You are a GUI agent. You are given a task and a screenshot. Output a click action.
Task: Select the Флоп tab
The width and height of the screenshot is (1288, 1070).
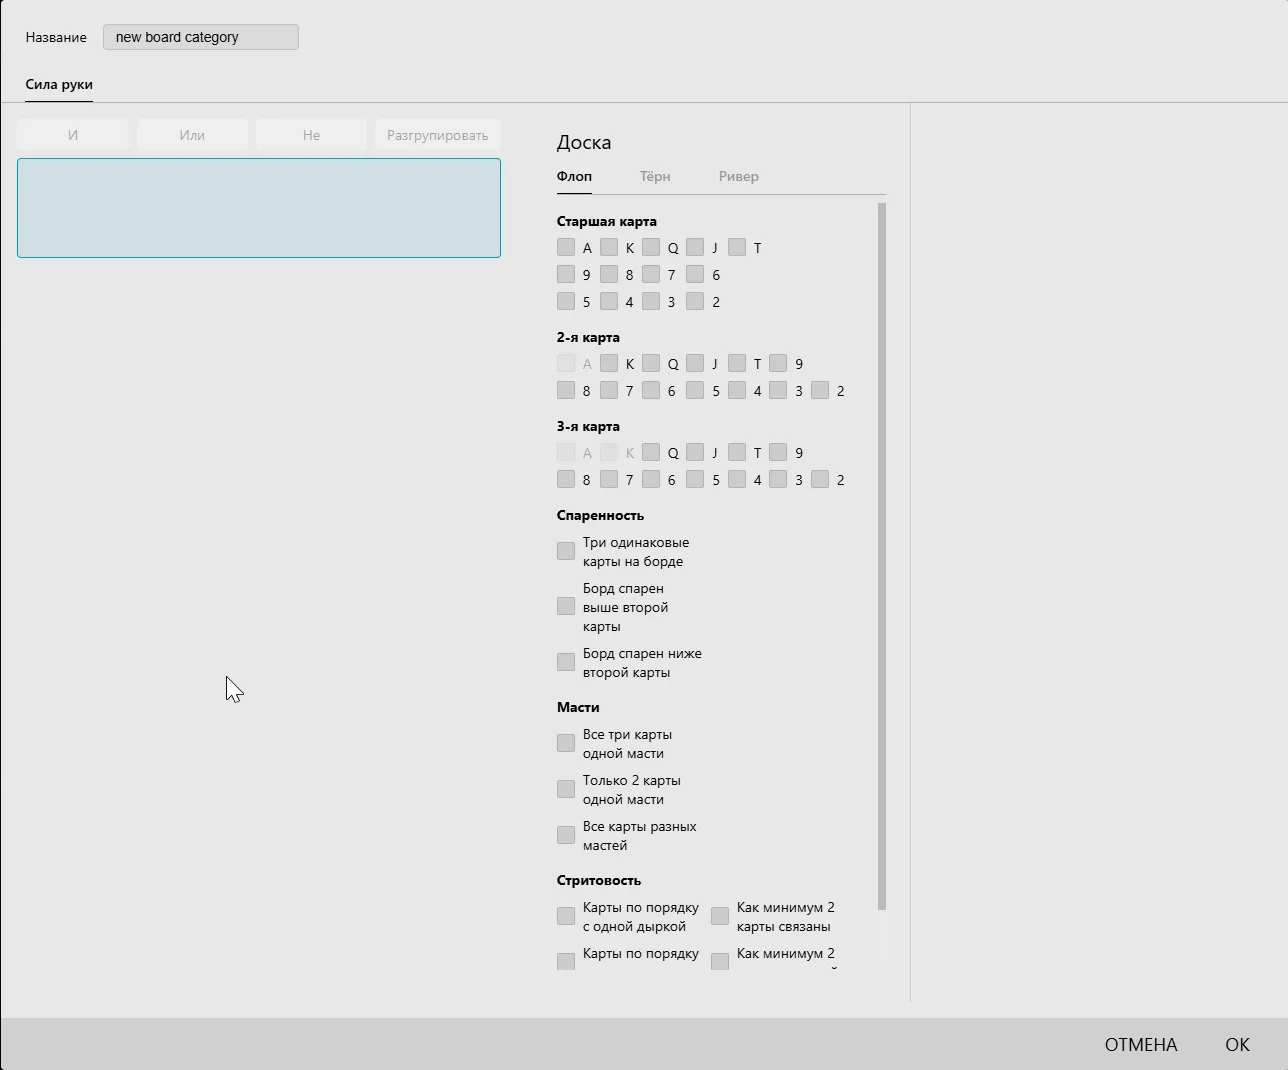coord(574,177)
